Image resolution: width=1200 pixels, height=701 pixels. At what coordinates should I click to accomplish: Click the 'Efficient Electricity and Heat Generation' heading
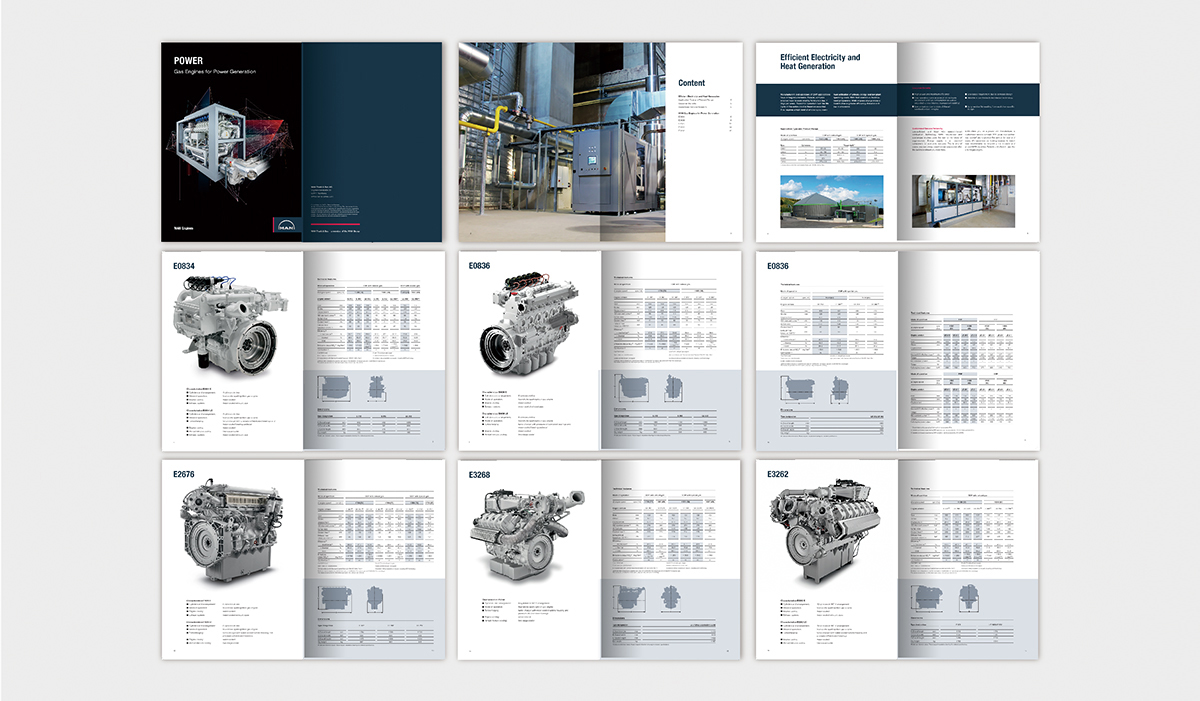[820, 62]
